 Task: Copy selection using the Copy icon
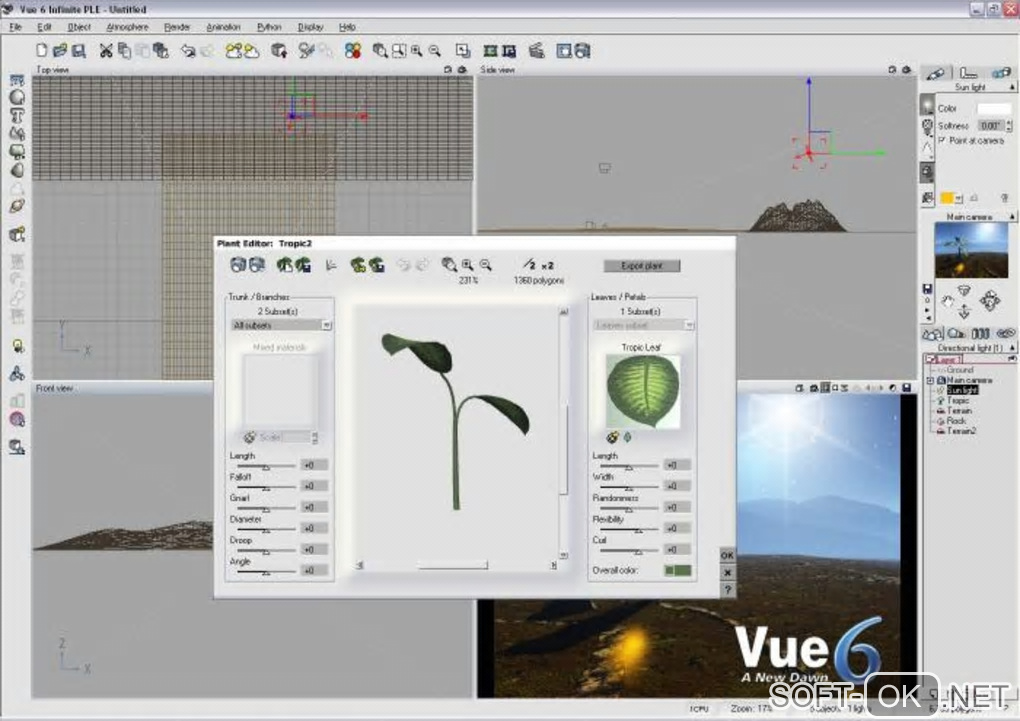click(124, 51)
